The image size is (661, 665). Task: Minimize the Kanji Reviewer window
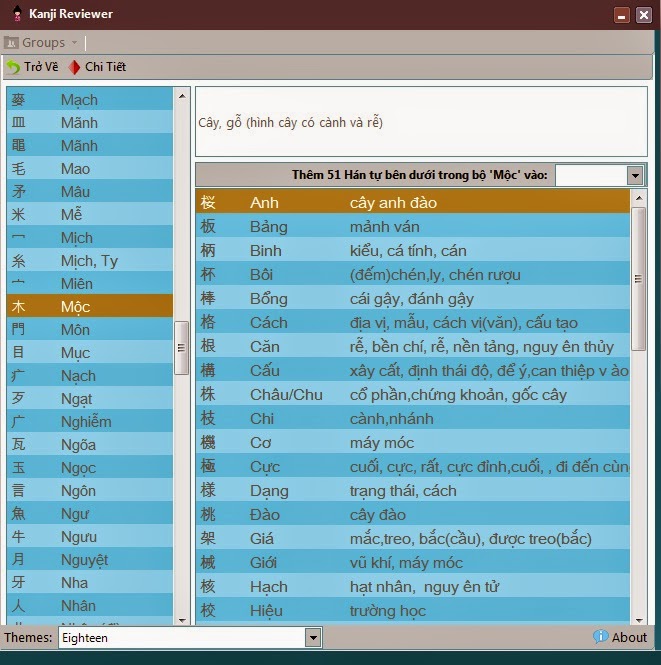(622, 15)
